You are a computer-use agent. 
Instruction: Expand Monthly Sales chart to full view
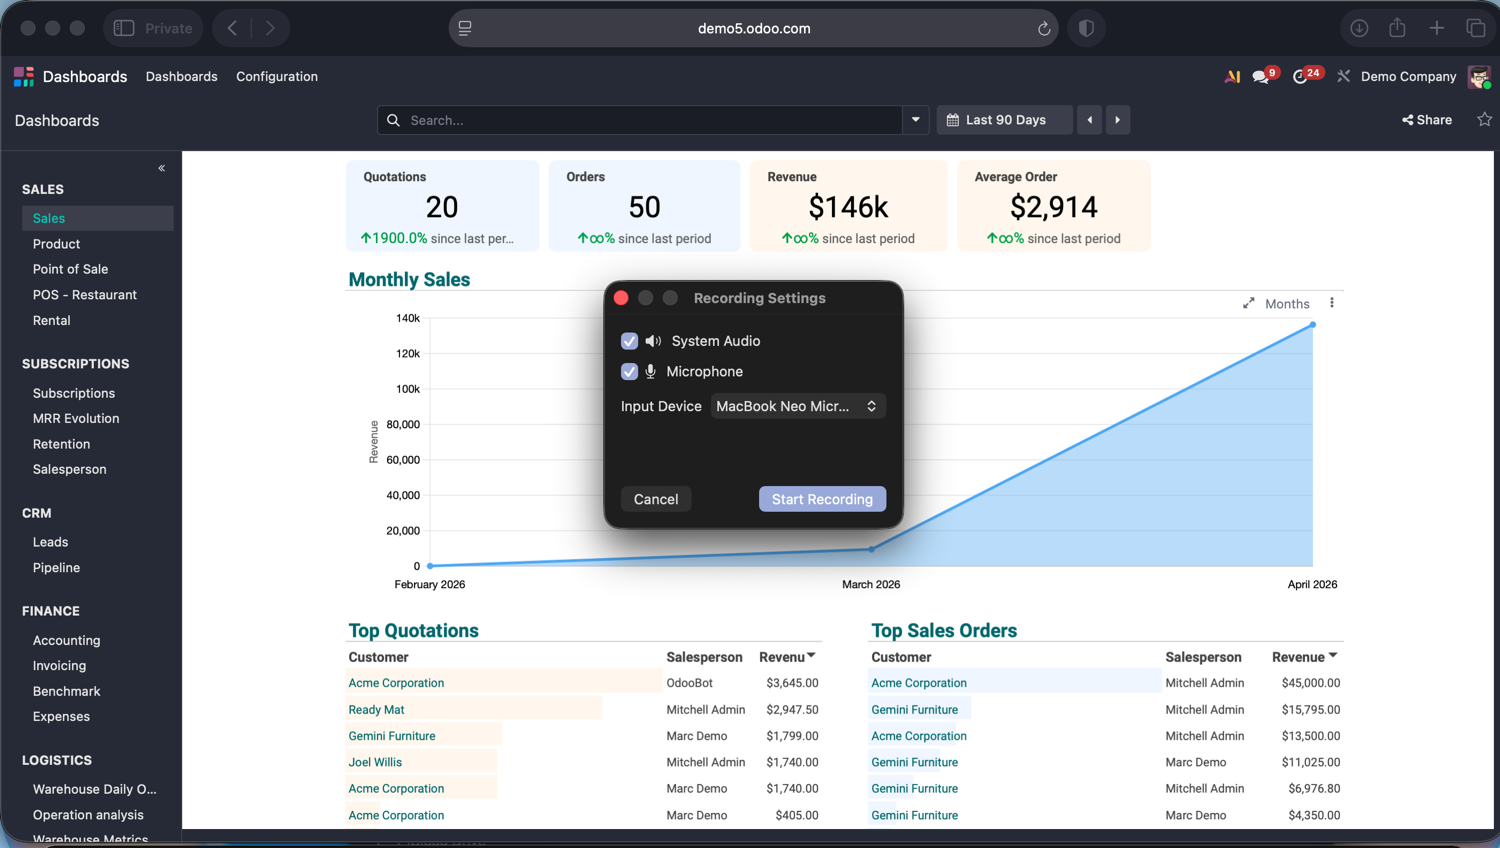tap(1248, 303)
